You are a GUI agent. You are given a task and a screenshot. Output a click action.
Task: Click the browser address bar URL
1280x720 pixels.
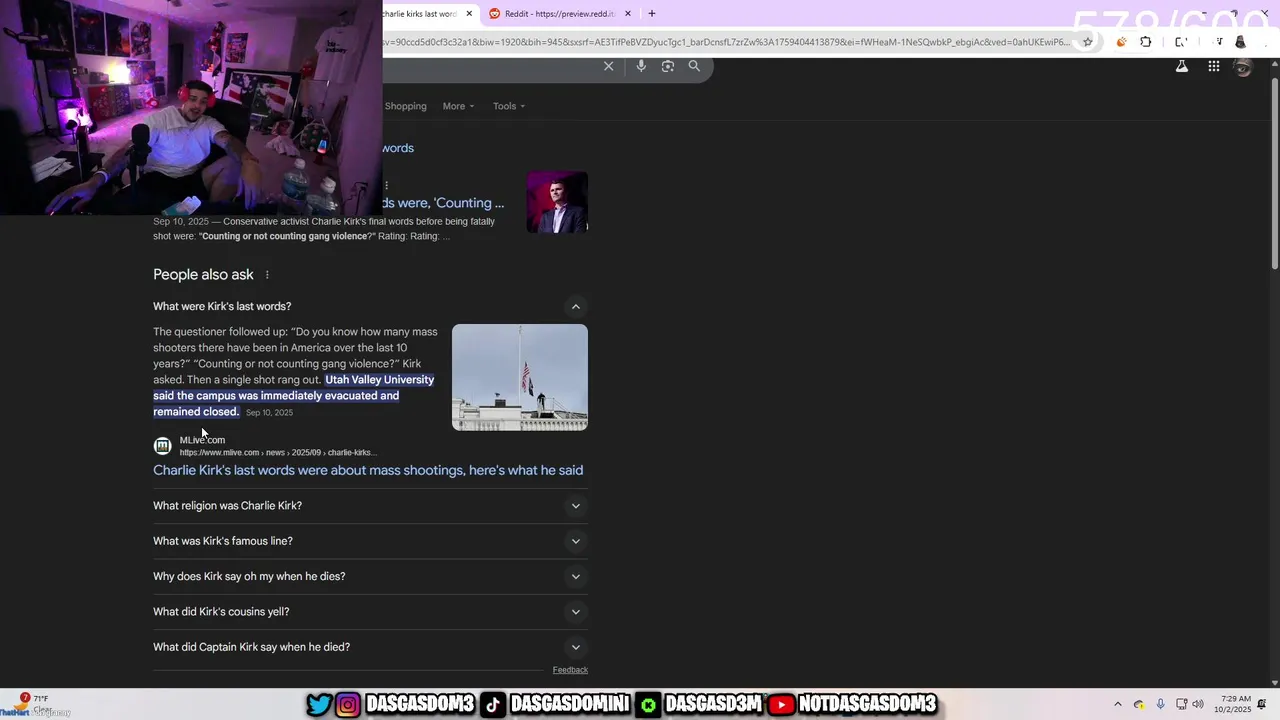coord(728,42)
